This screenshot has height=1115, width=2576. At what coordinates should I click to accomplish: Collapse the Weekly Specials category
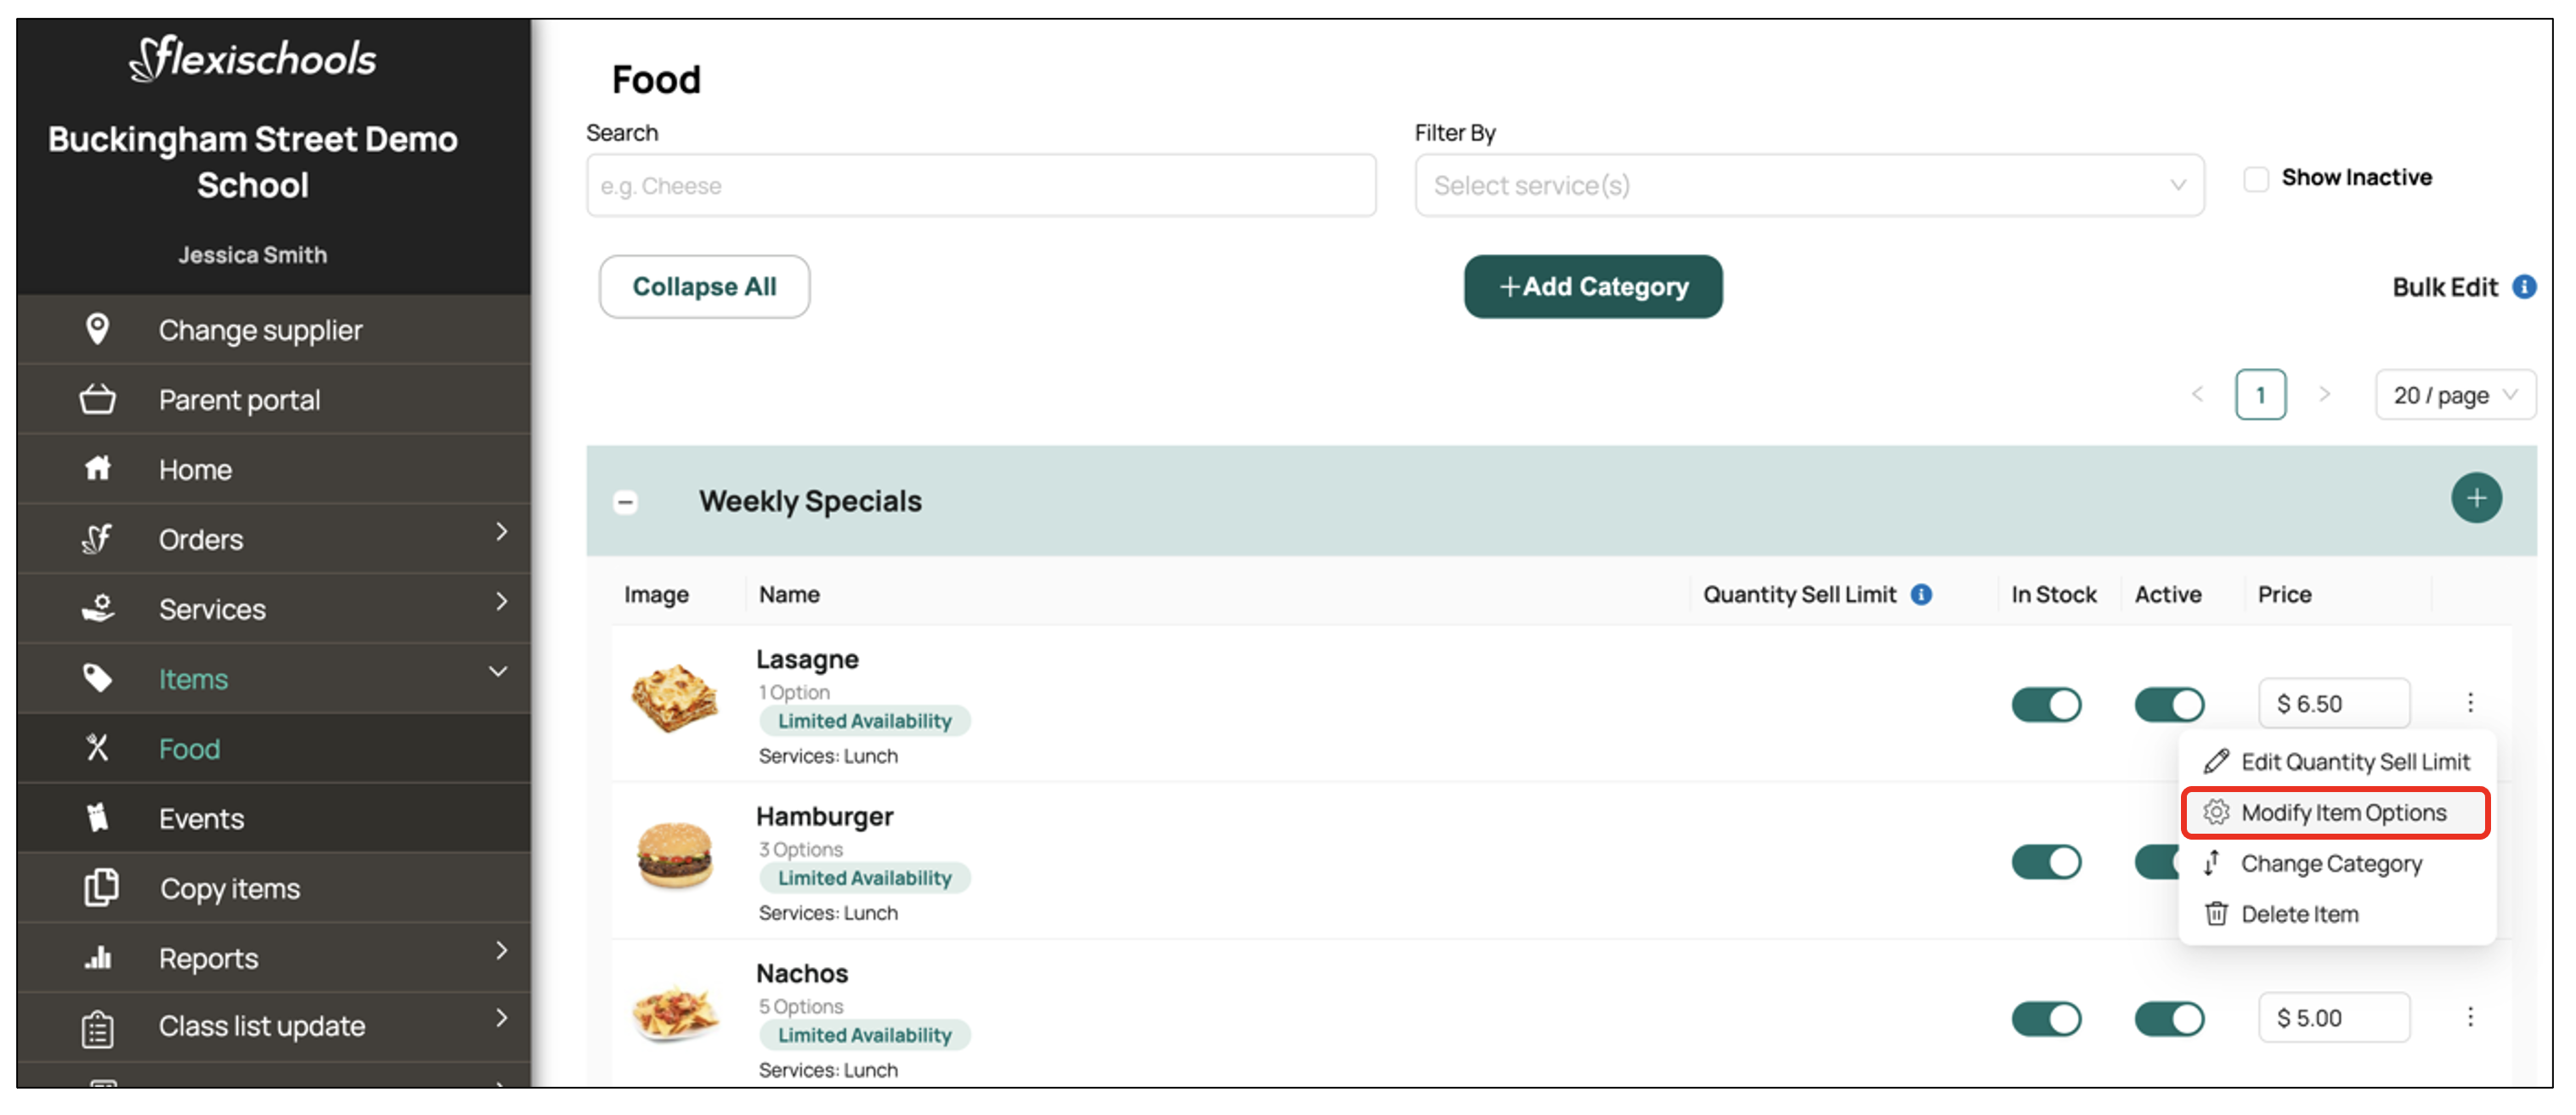click(x=626, y=501)
